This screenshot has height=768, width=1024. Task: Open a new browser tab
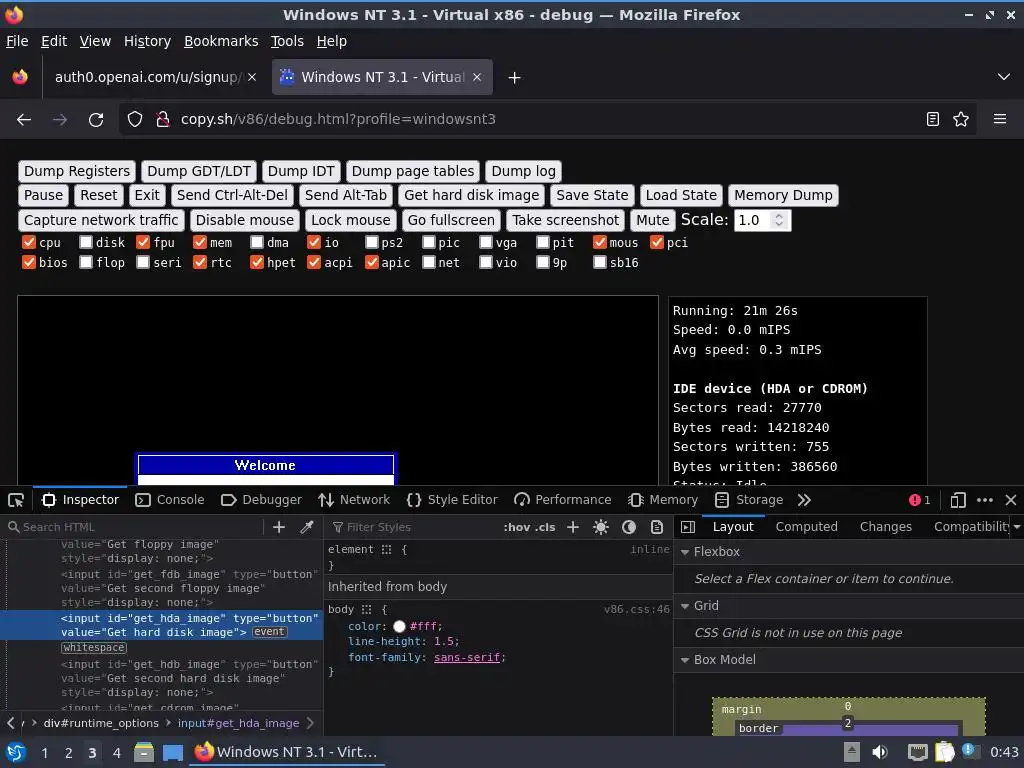(515, 78)
